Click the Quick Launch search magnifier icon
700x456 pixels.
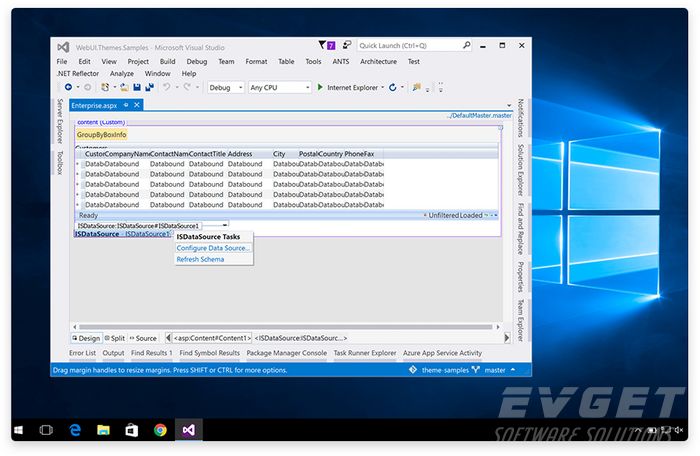(467, 45)
